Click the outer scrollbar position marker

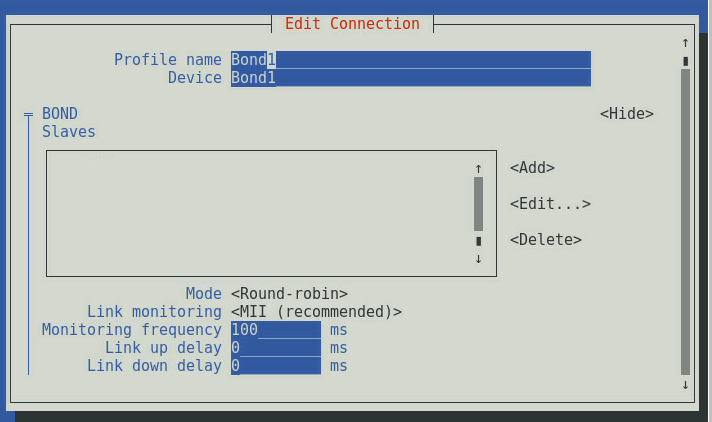click(685, 61)
